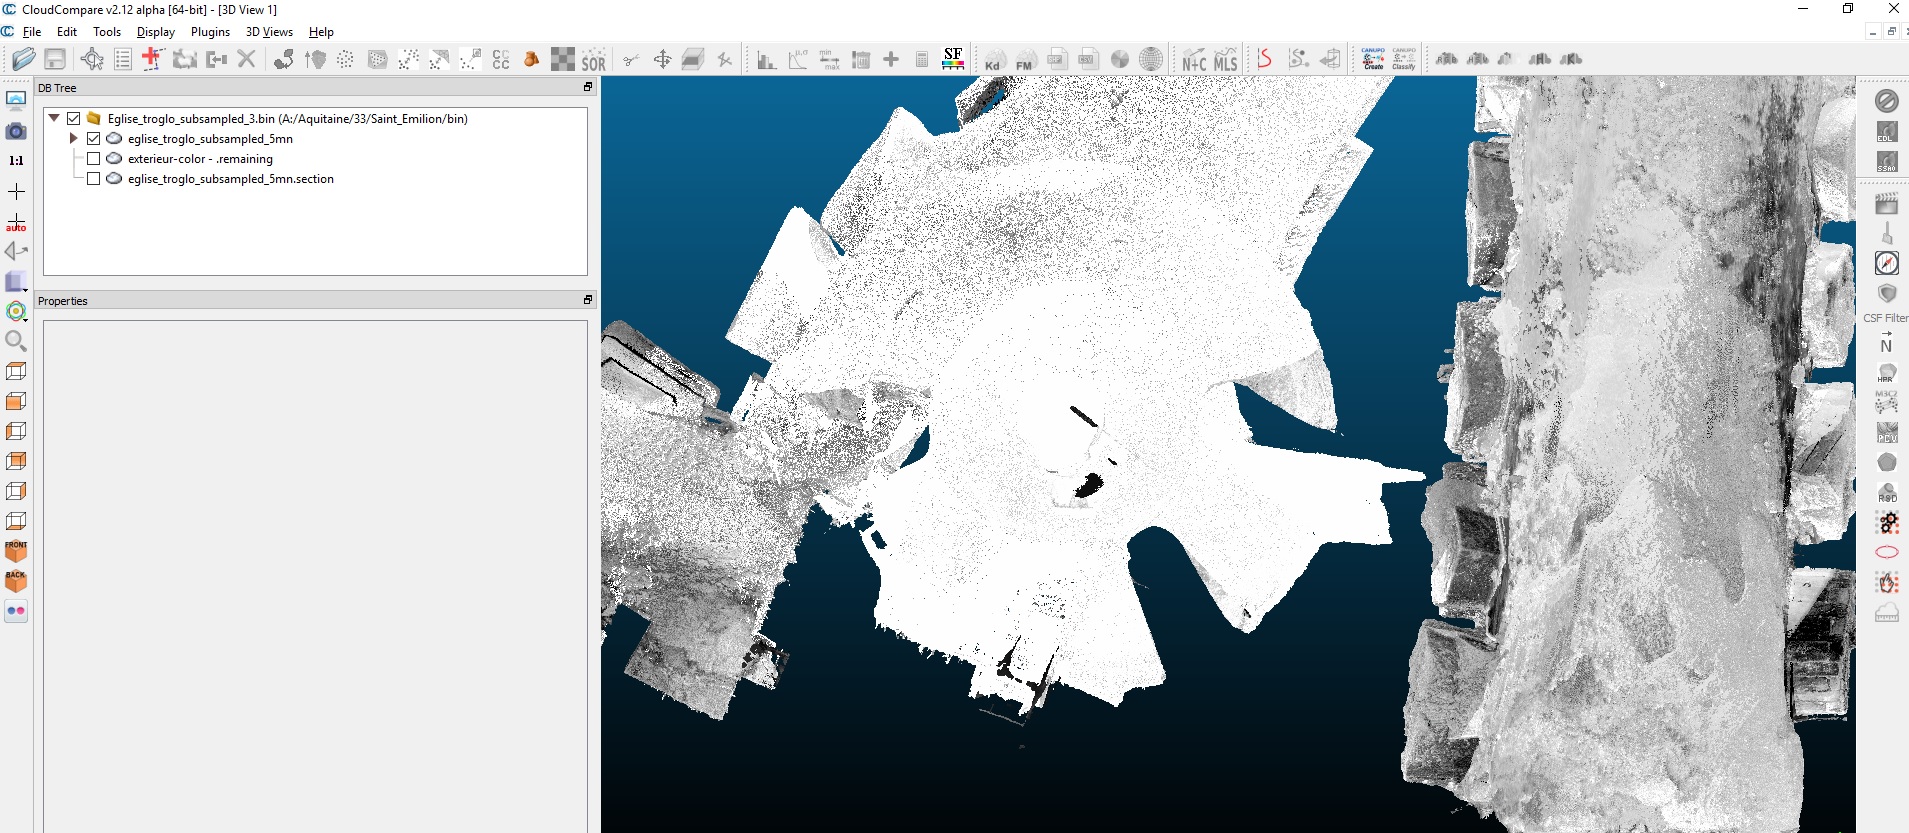
Task: Open the Tools menu
Action: coord(107,32)
